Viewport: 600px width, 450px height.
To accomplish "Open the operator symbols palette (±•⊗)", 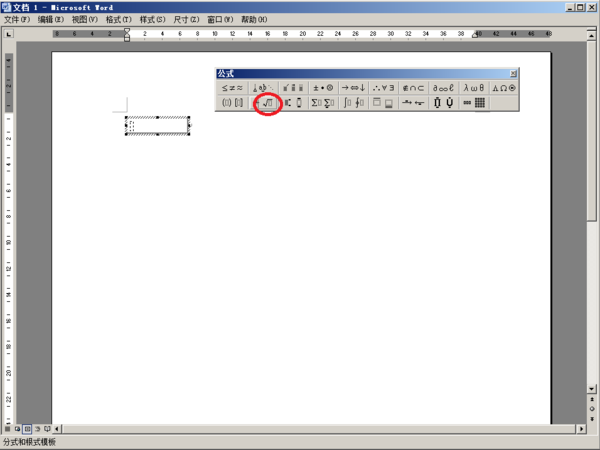I will click(323, 88).
